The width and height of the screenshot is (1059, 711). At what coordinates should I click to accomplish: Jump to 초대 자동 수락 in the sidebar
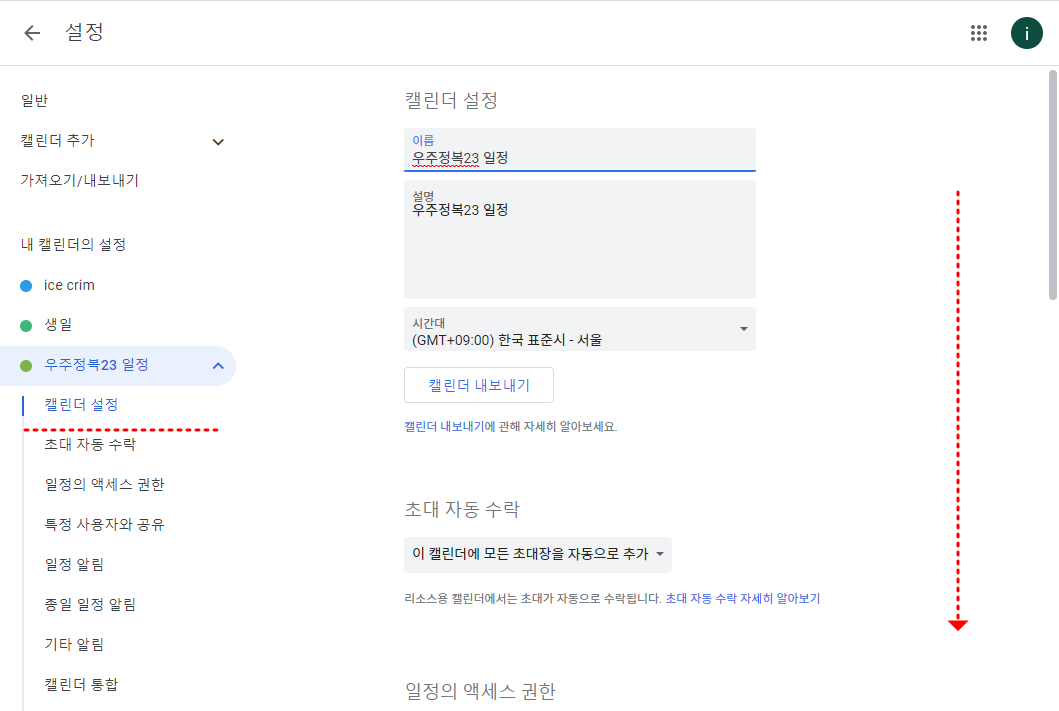pos(90,445)
